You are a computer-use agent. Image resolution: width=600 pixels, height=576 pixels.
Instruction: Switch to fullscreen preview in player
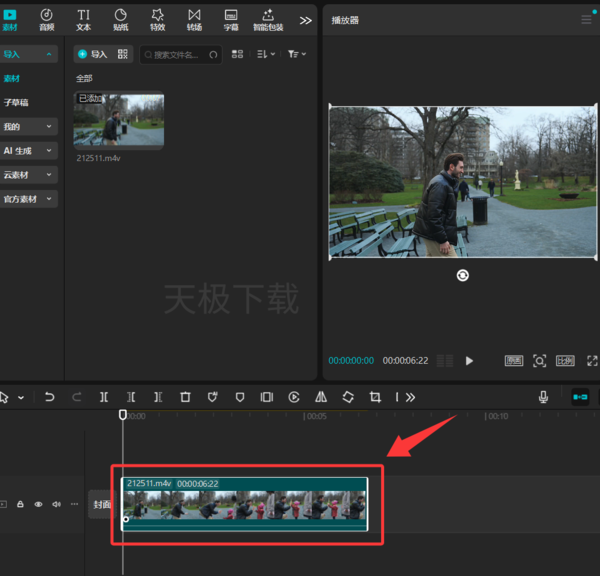592,361
